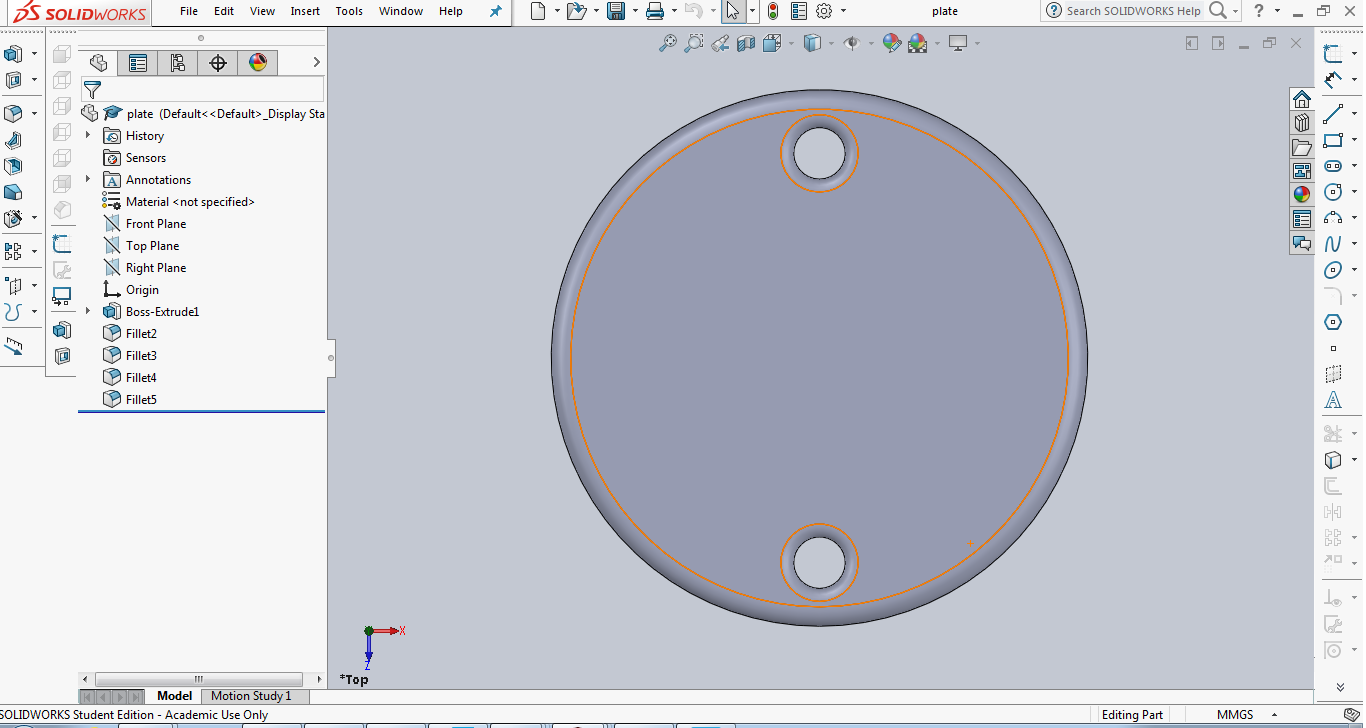
Task: Select the sketch Text tool
Action: tap(1332, 400)
